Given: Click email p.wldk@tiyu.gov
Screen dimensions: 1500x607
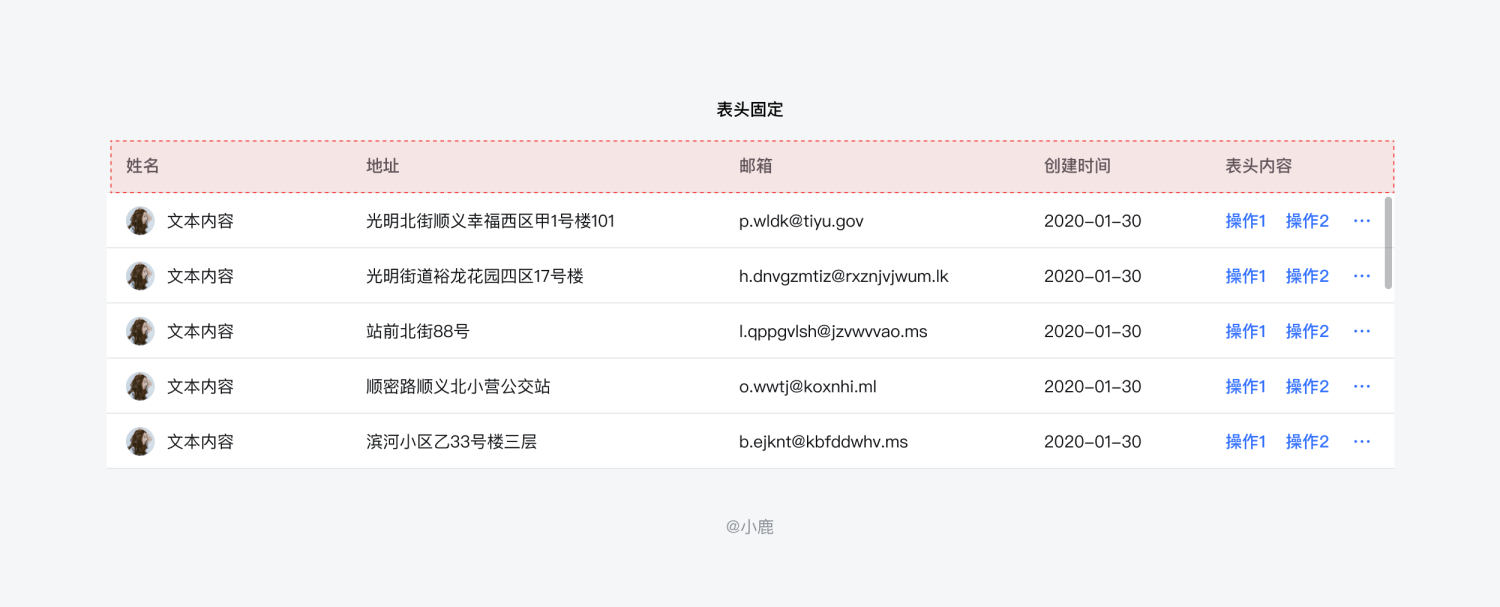Looking at the screenshot, I should tap(801, 221).
